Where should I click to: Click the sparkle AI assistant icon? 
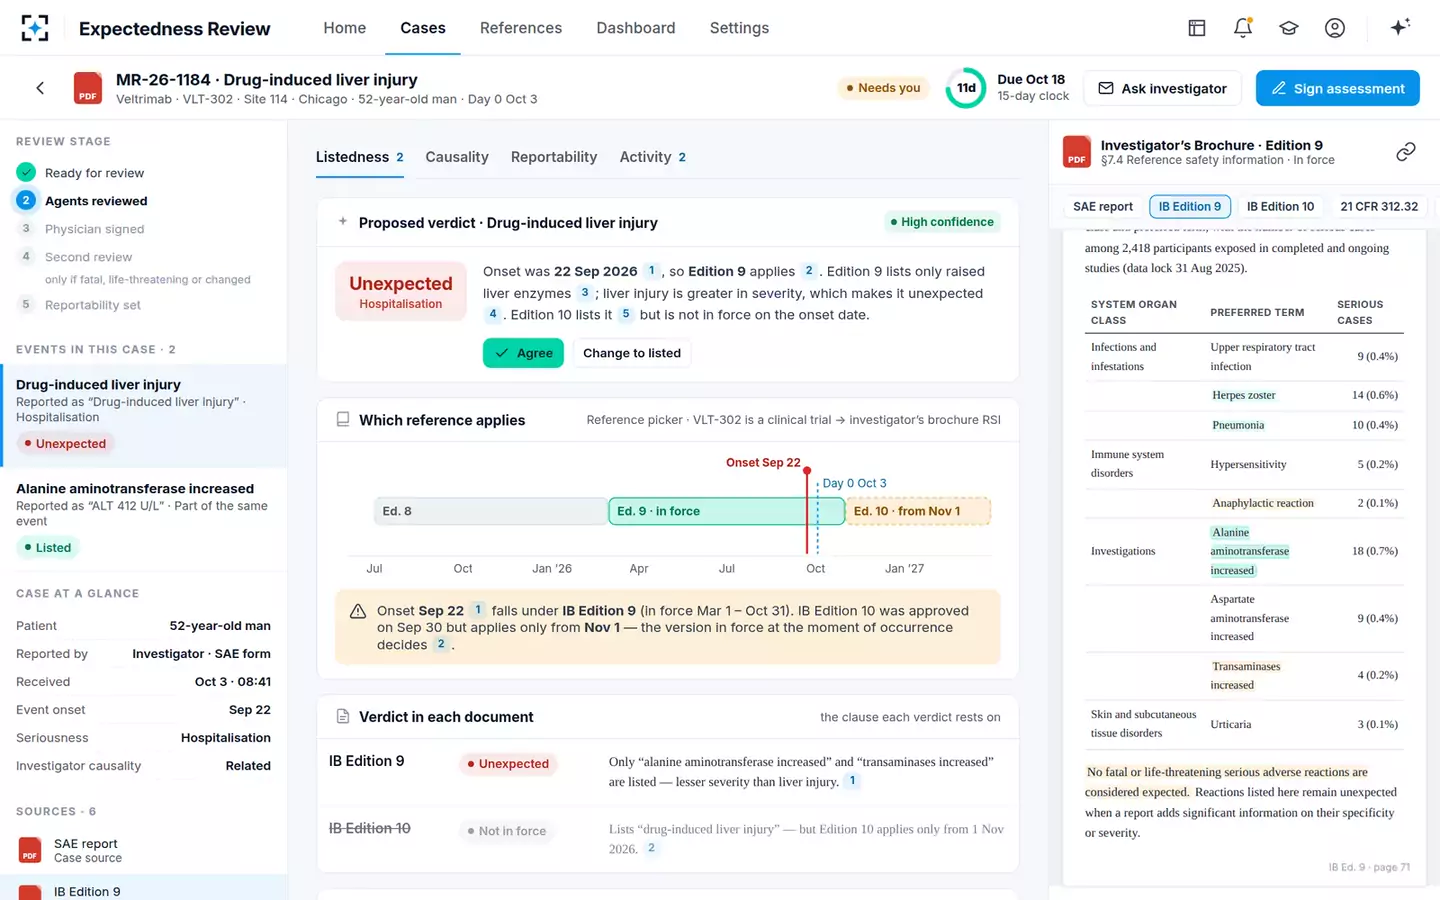coord(1400,27)
